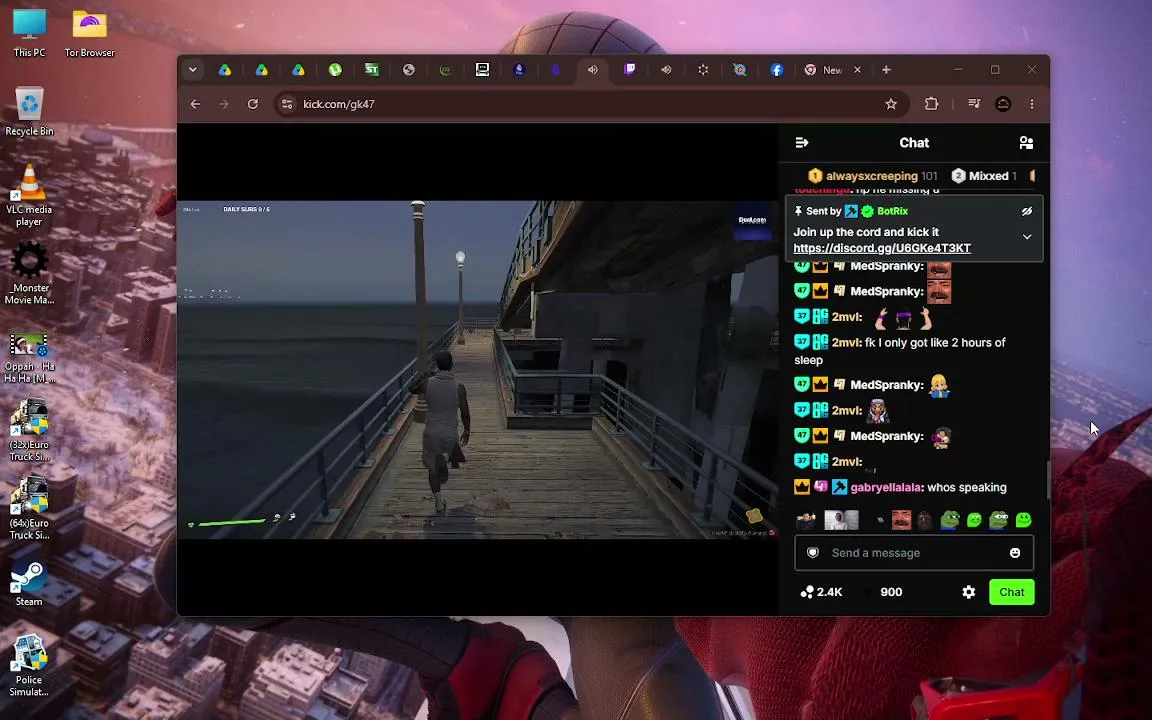Switch to the purple Twitch tab
This screenshot has width=1152, height=720.
pos(630,70)
